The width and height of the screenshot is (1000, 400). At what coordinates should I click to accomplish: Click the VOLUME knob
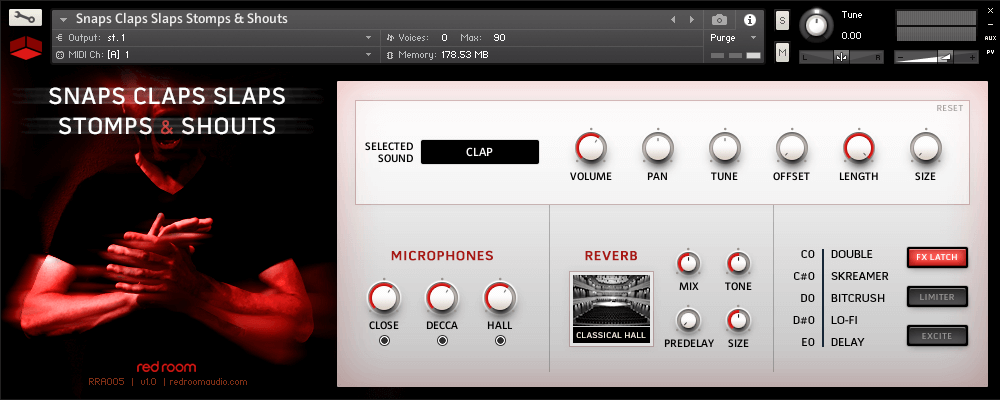click(591, 148)
